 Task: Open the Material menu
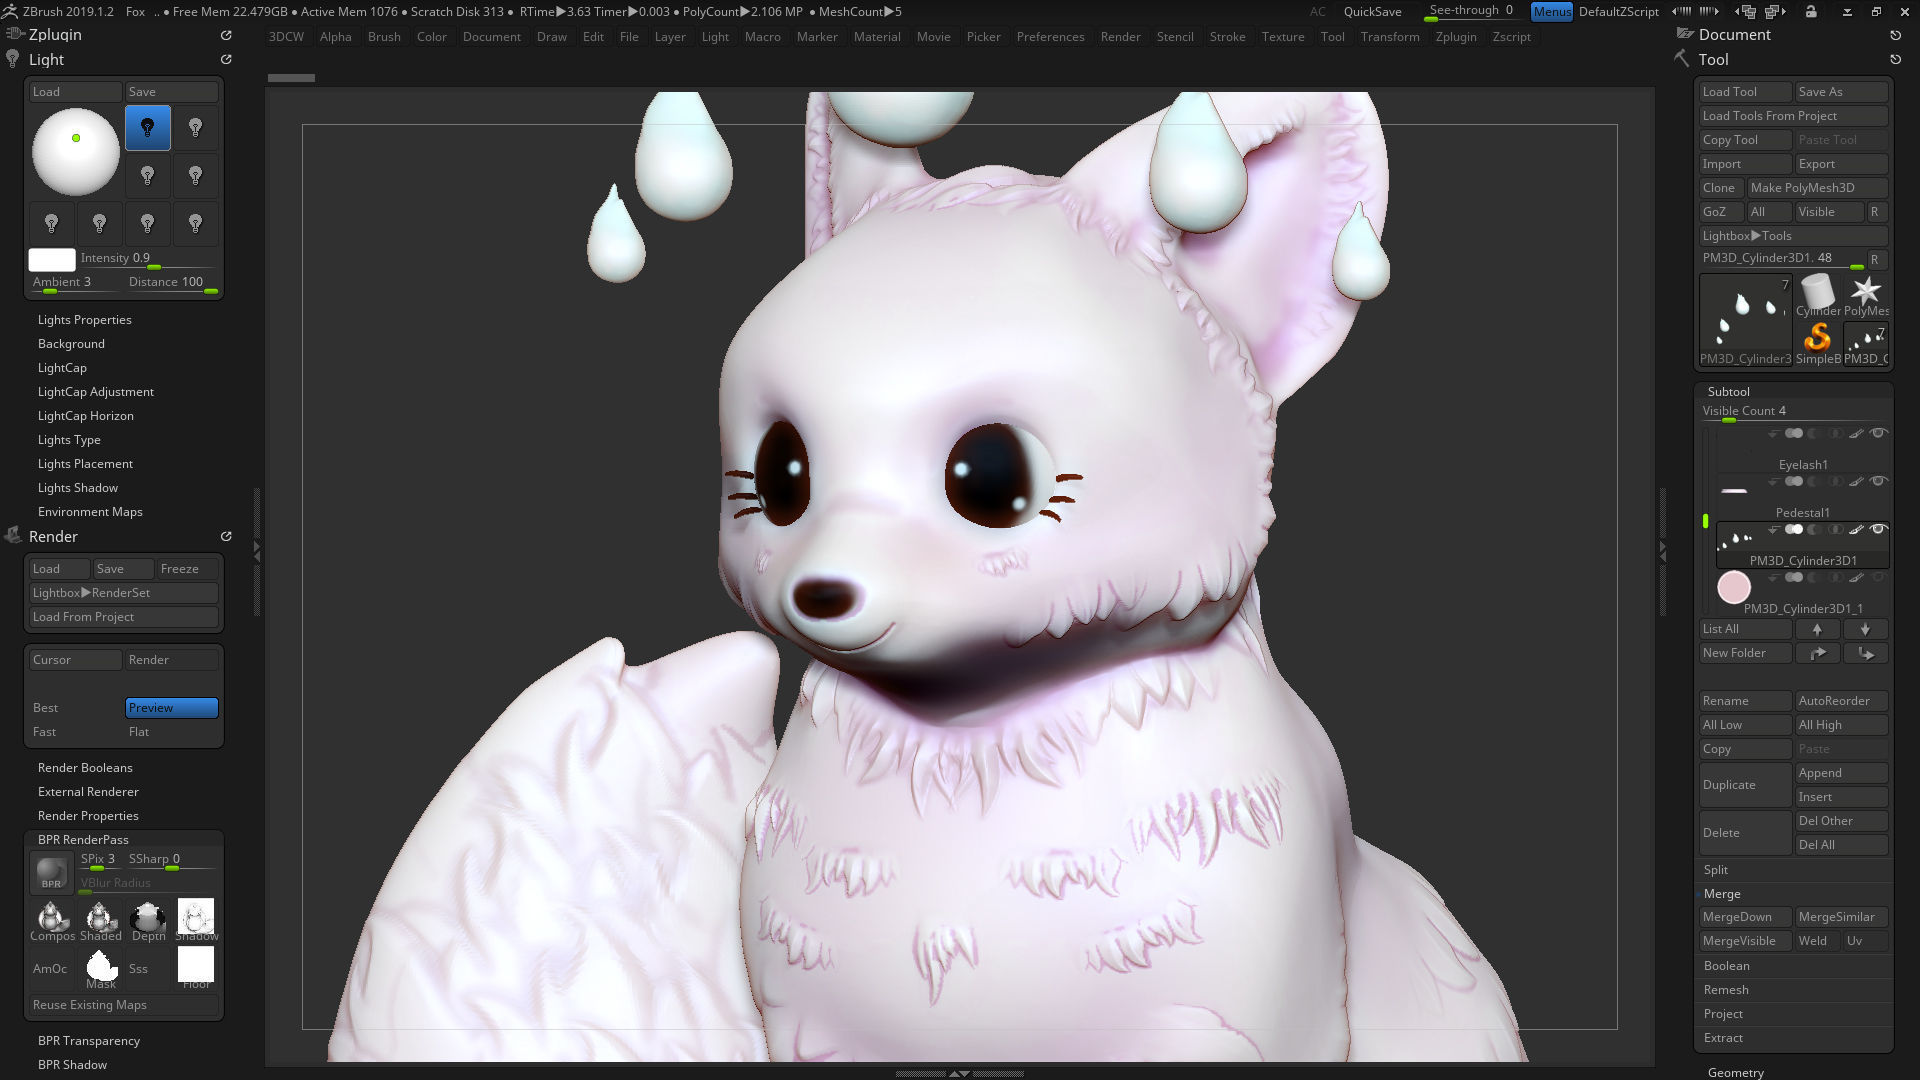(877, 37)
